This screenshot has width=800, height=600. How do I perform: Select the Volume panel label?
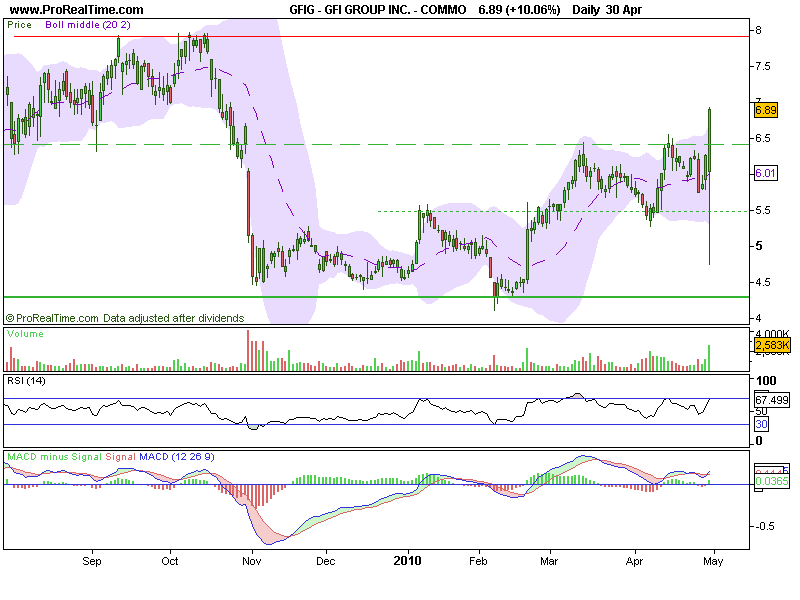click(x=25, y=334)
